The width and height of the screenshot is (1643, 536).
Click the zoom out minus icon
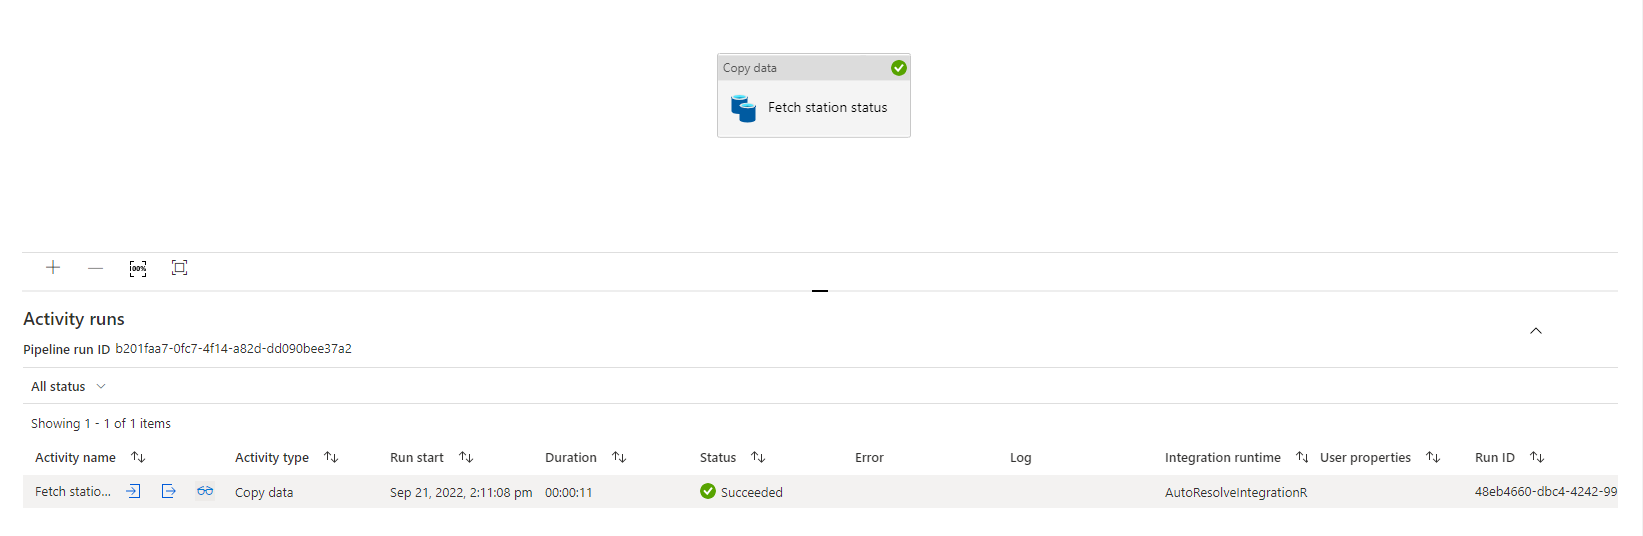(x=95, y=267)
